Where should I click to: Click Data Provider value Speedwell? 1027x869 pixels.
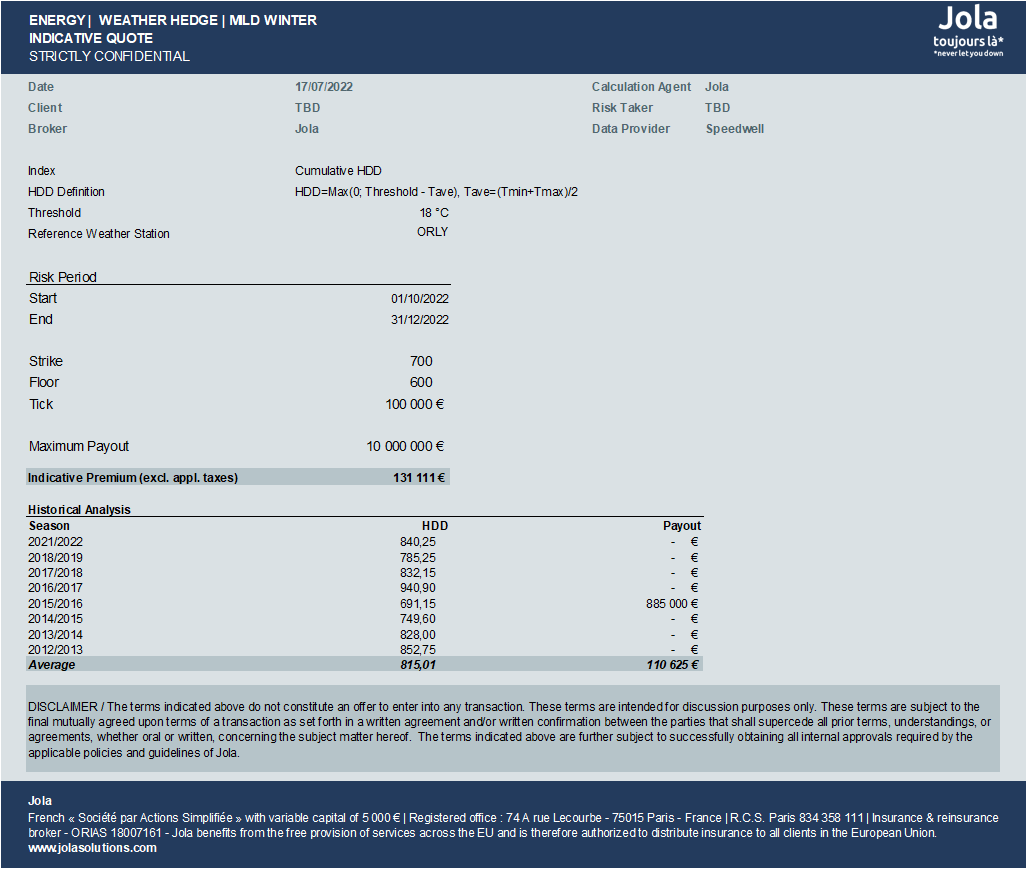[x=735, y=129]
